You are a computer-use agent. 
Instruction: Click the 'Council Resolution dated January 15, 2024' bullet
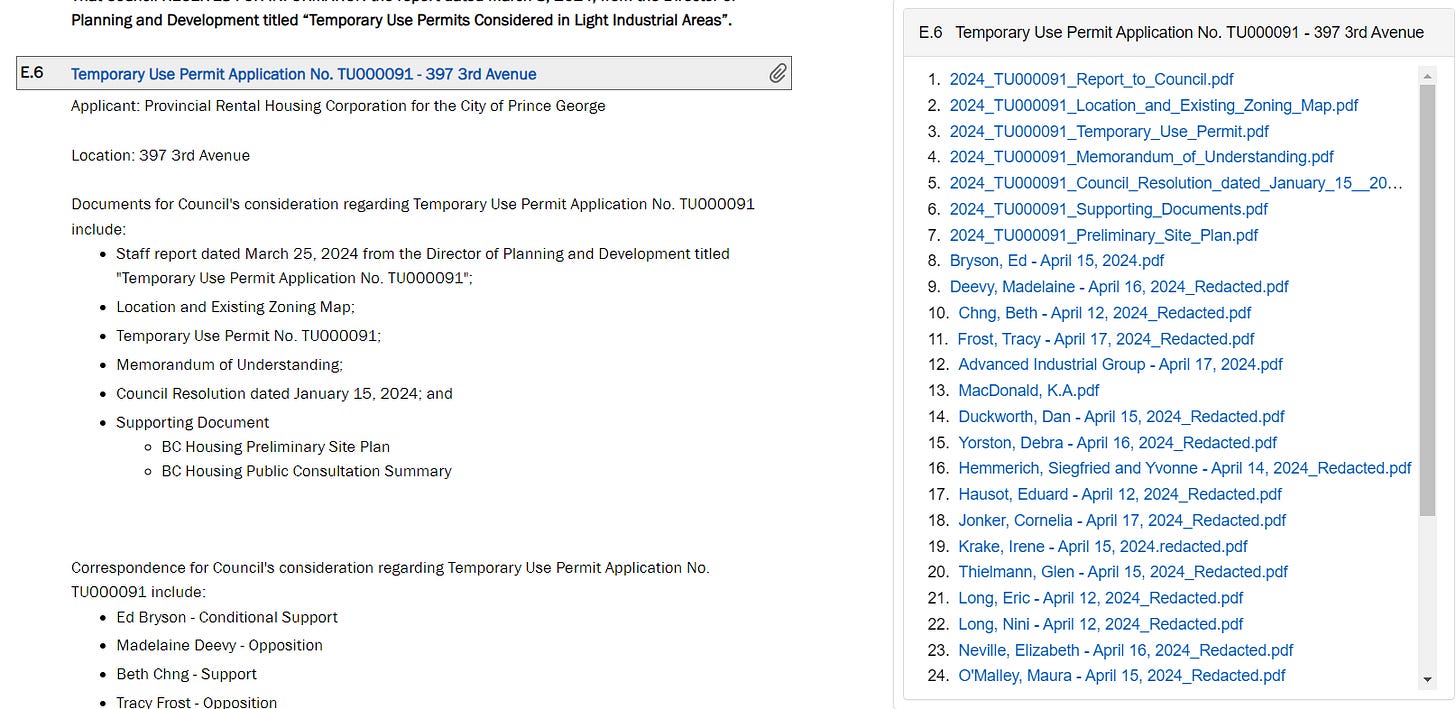(284, 394)
